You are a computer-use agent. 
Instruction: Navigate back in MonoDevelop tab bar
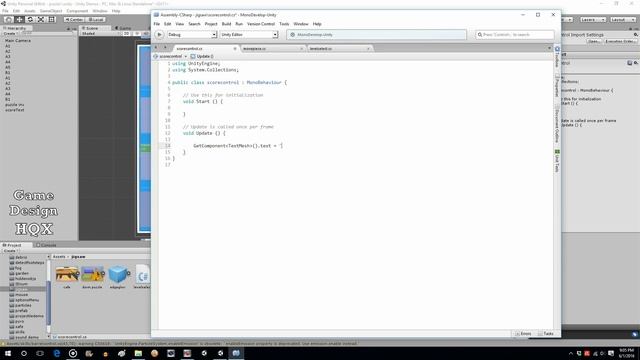pos(156,48)
